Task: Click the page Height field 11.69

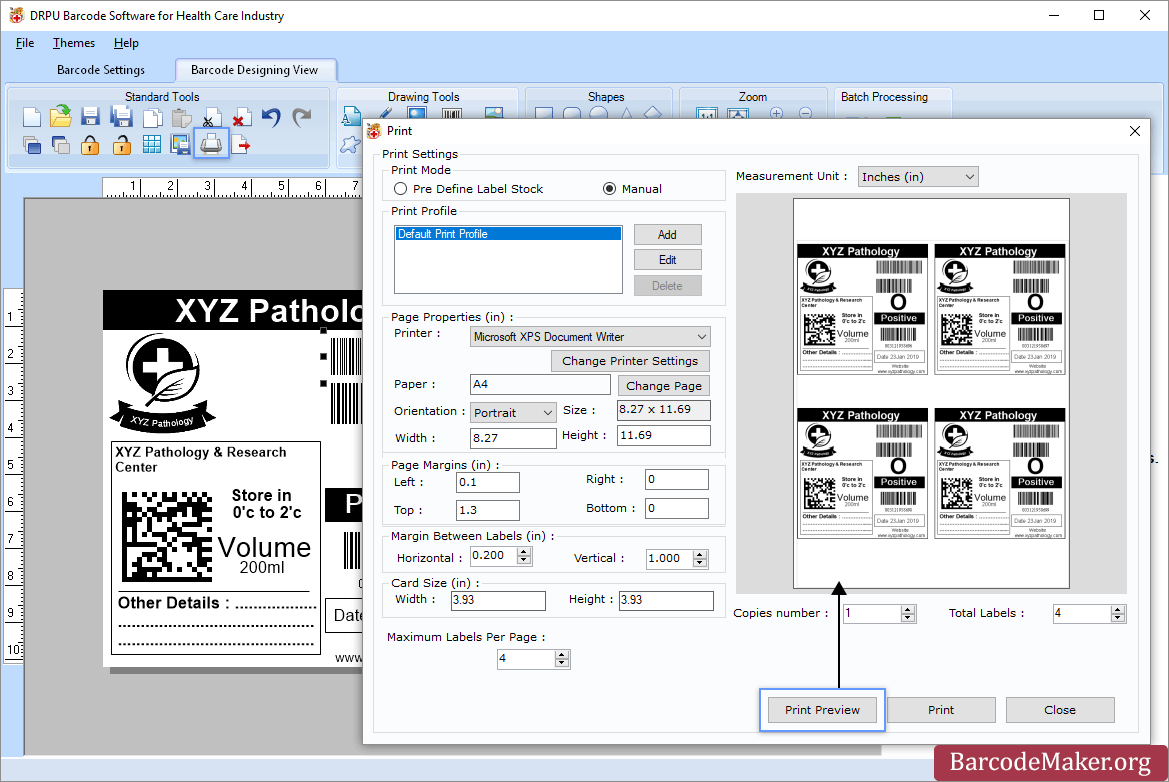Action: coord(664,435)
